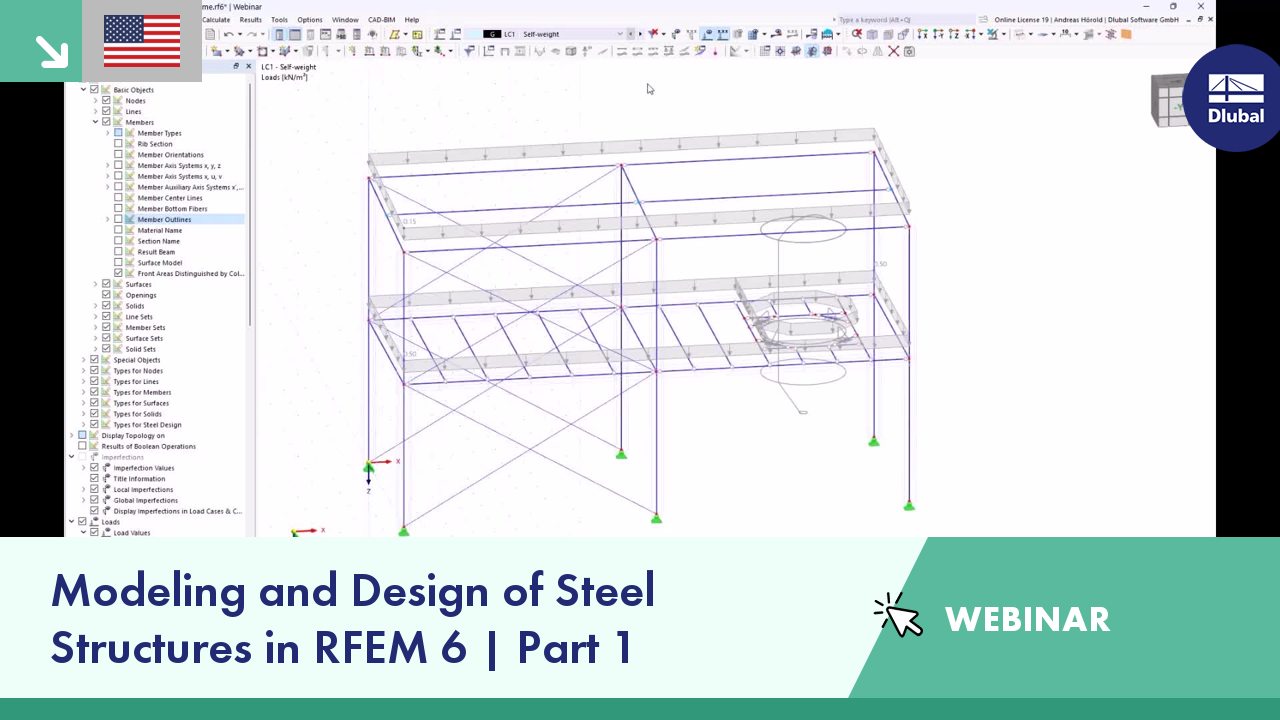Expand the Member Types tree node

(x=107, y=133)
